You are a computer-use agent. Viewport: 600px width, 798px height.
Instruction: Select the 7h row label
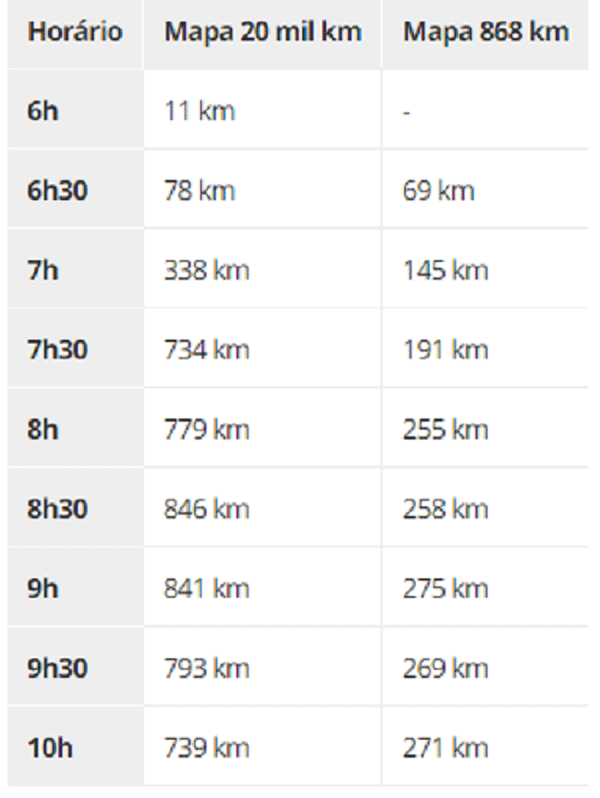pyautogui.click(x=43, y=270)
